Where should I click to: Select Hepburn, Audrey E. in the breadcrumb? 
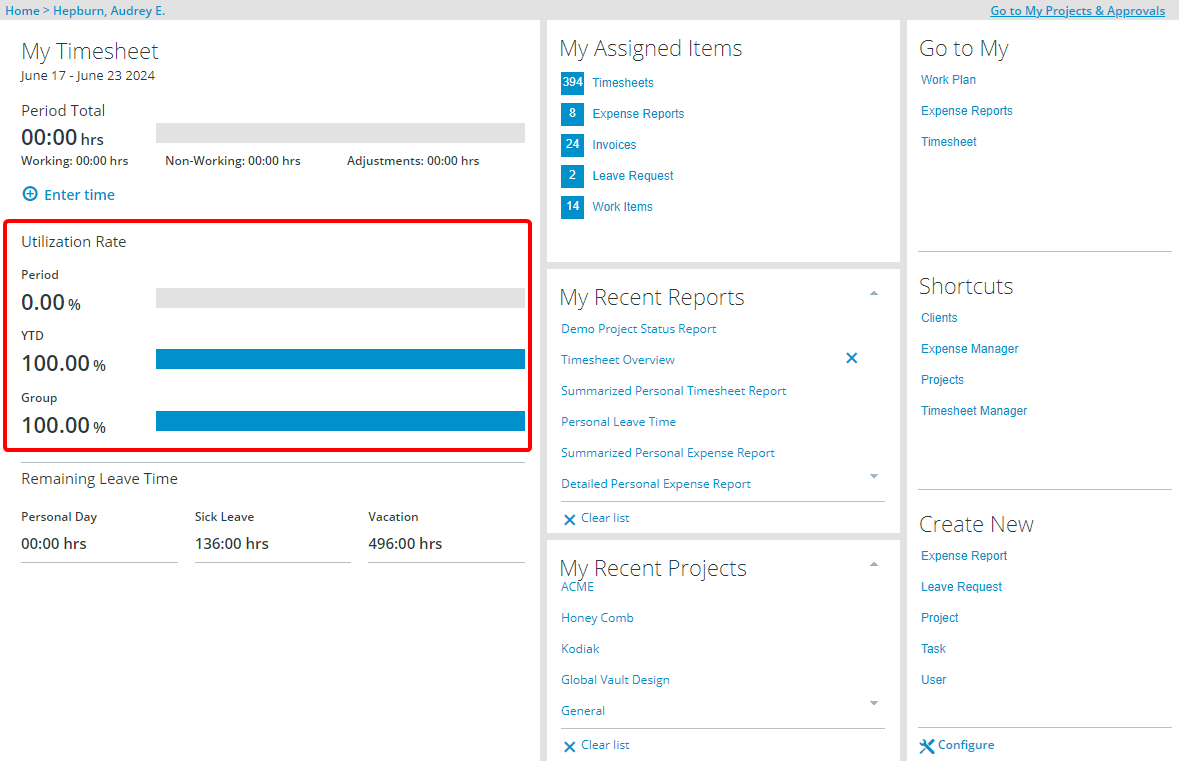(109, 11)
